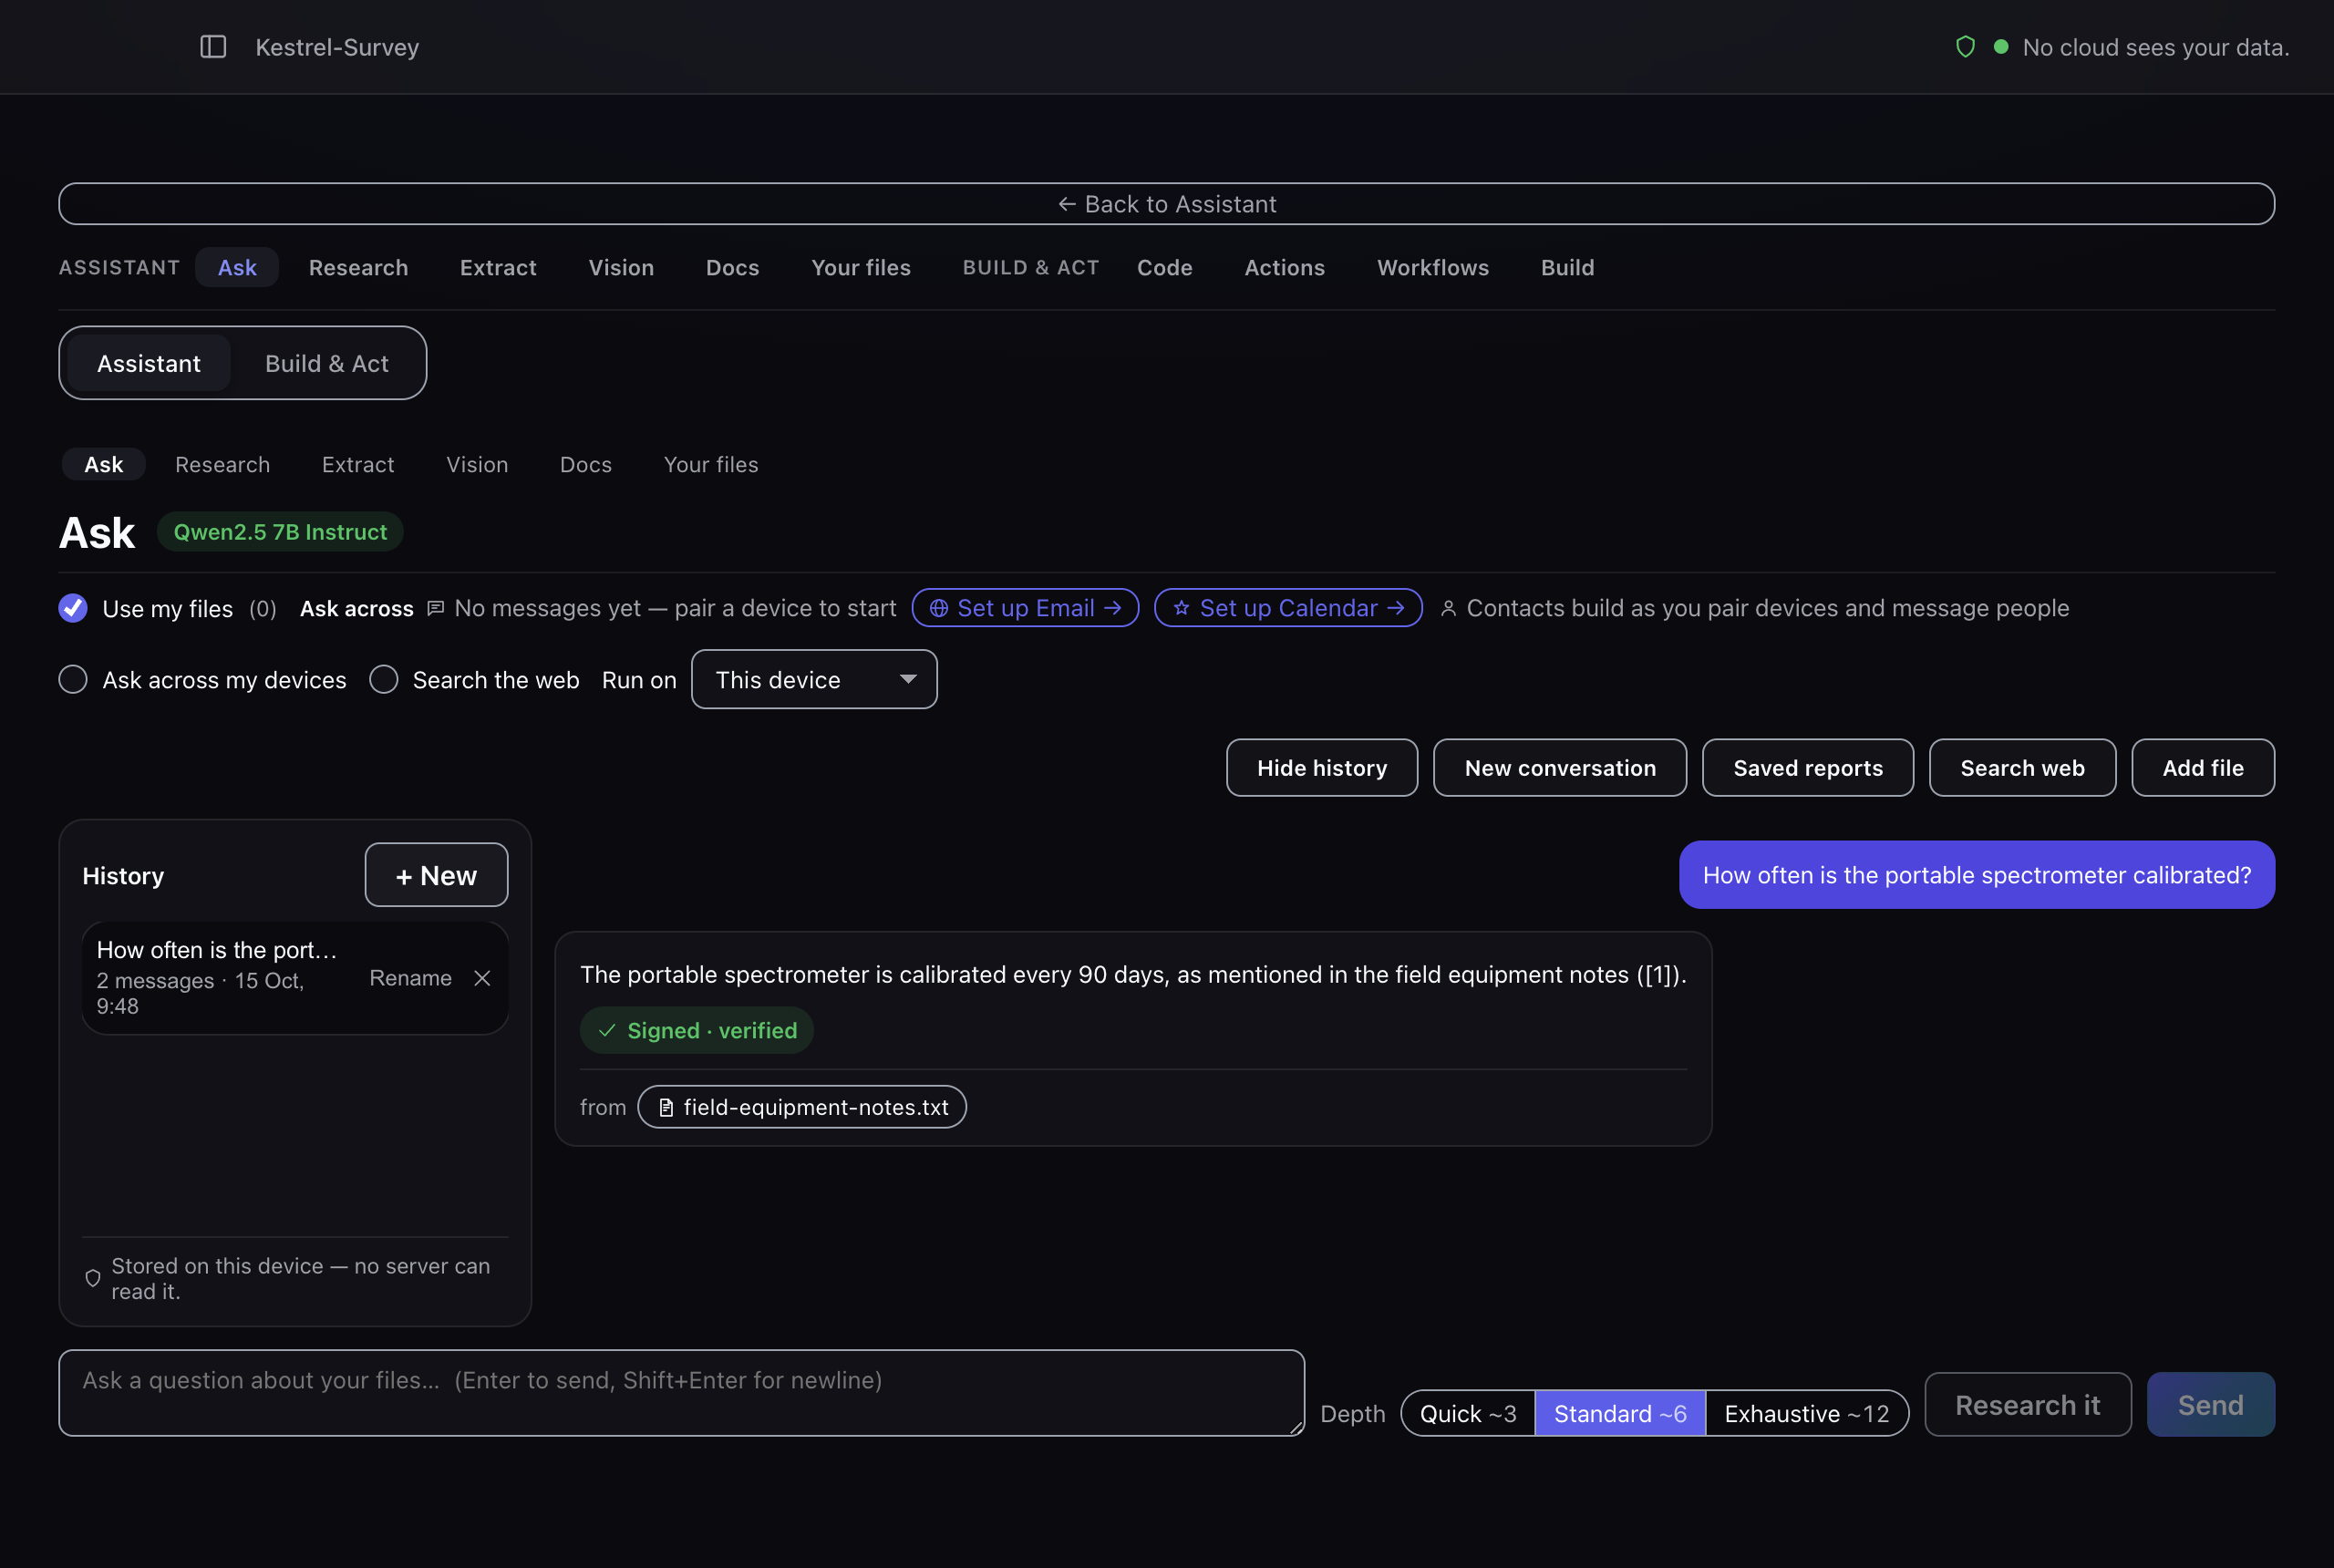The width and height of the screenshot is (2334, 1568).
Task: Click the file icon in field-equipment-notes.txt chip
Action: (x=666, y=1107)
